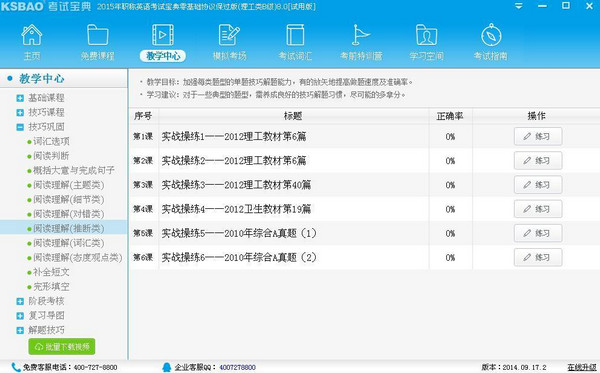The width and height of the screenshot is (600, 373).
Task: Expand the 解题技巧 tree node
Action: 20,331
